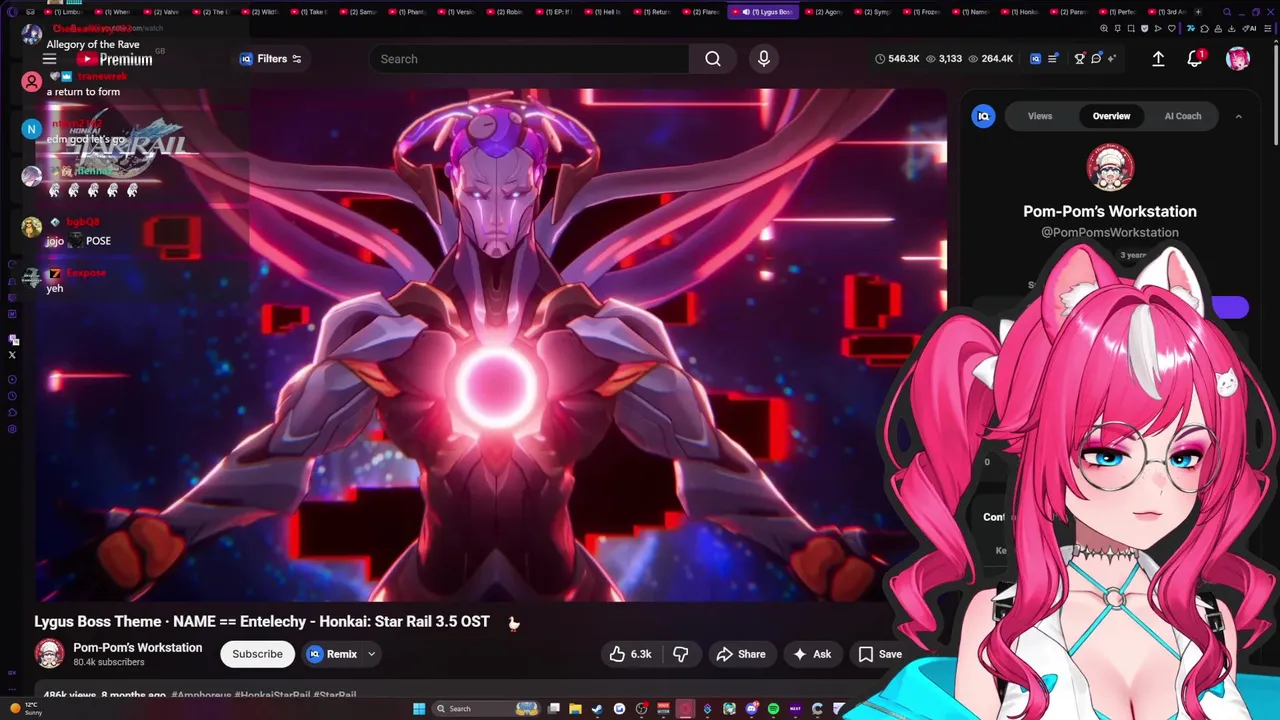
Task: Focus the YouTube Search field
Action: [529, 59]
